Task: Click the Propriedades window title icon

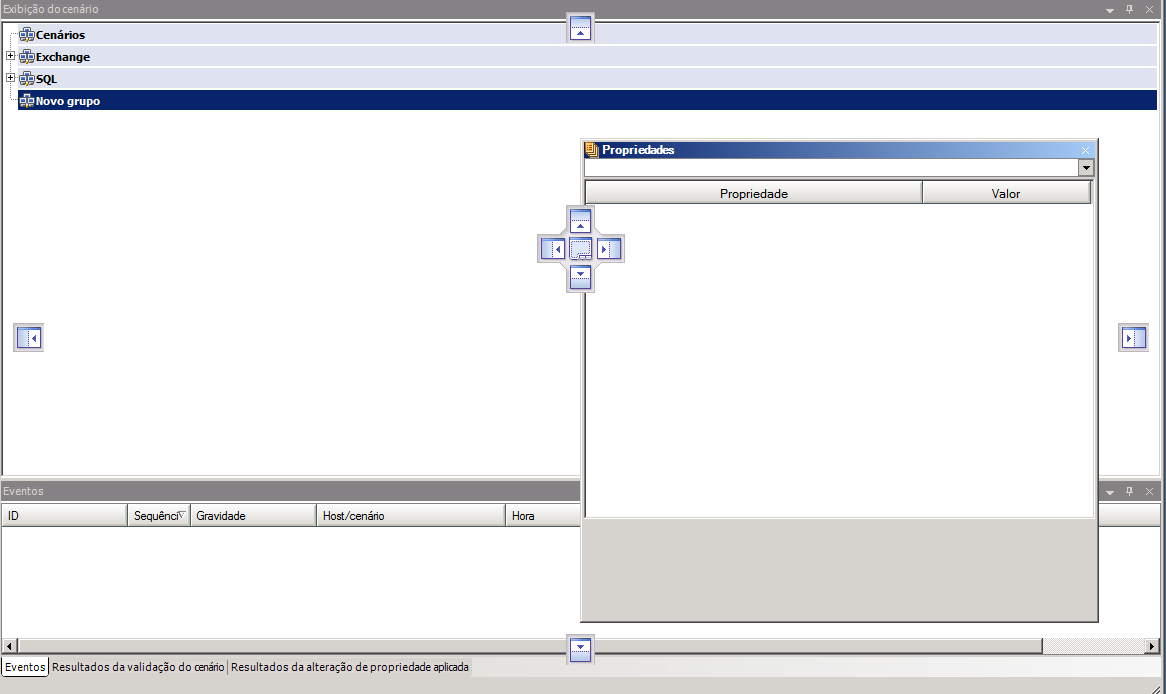Action: tap(592, 150)
